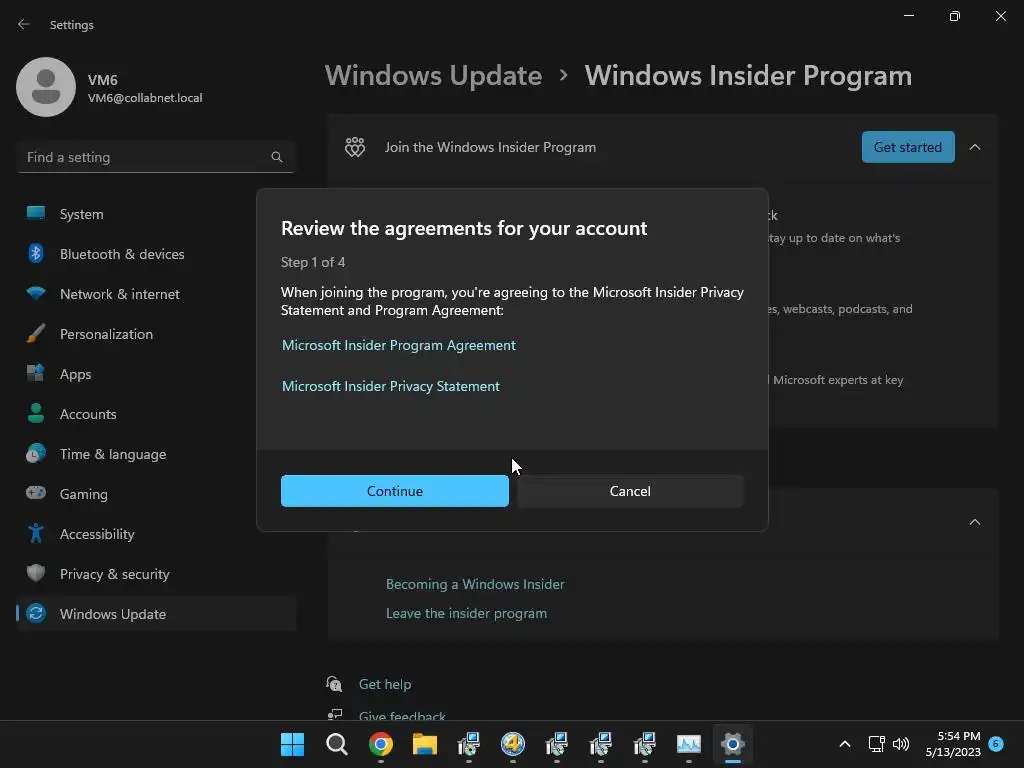Viewport: 1024px width, 768px height.
Task: Click the Bluetooth icon in sidebar
Action: (x=36, y=253)
